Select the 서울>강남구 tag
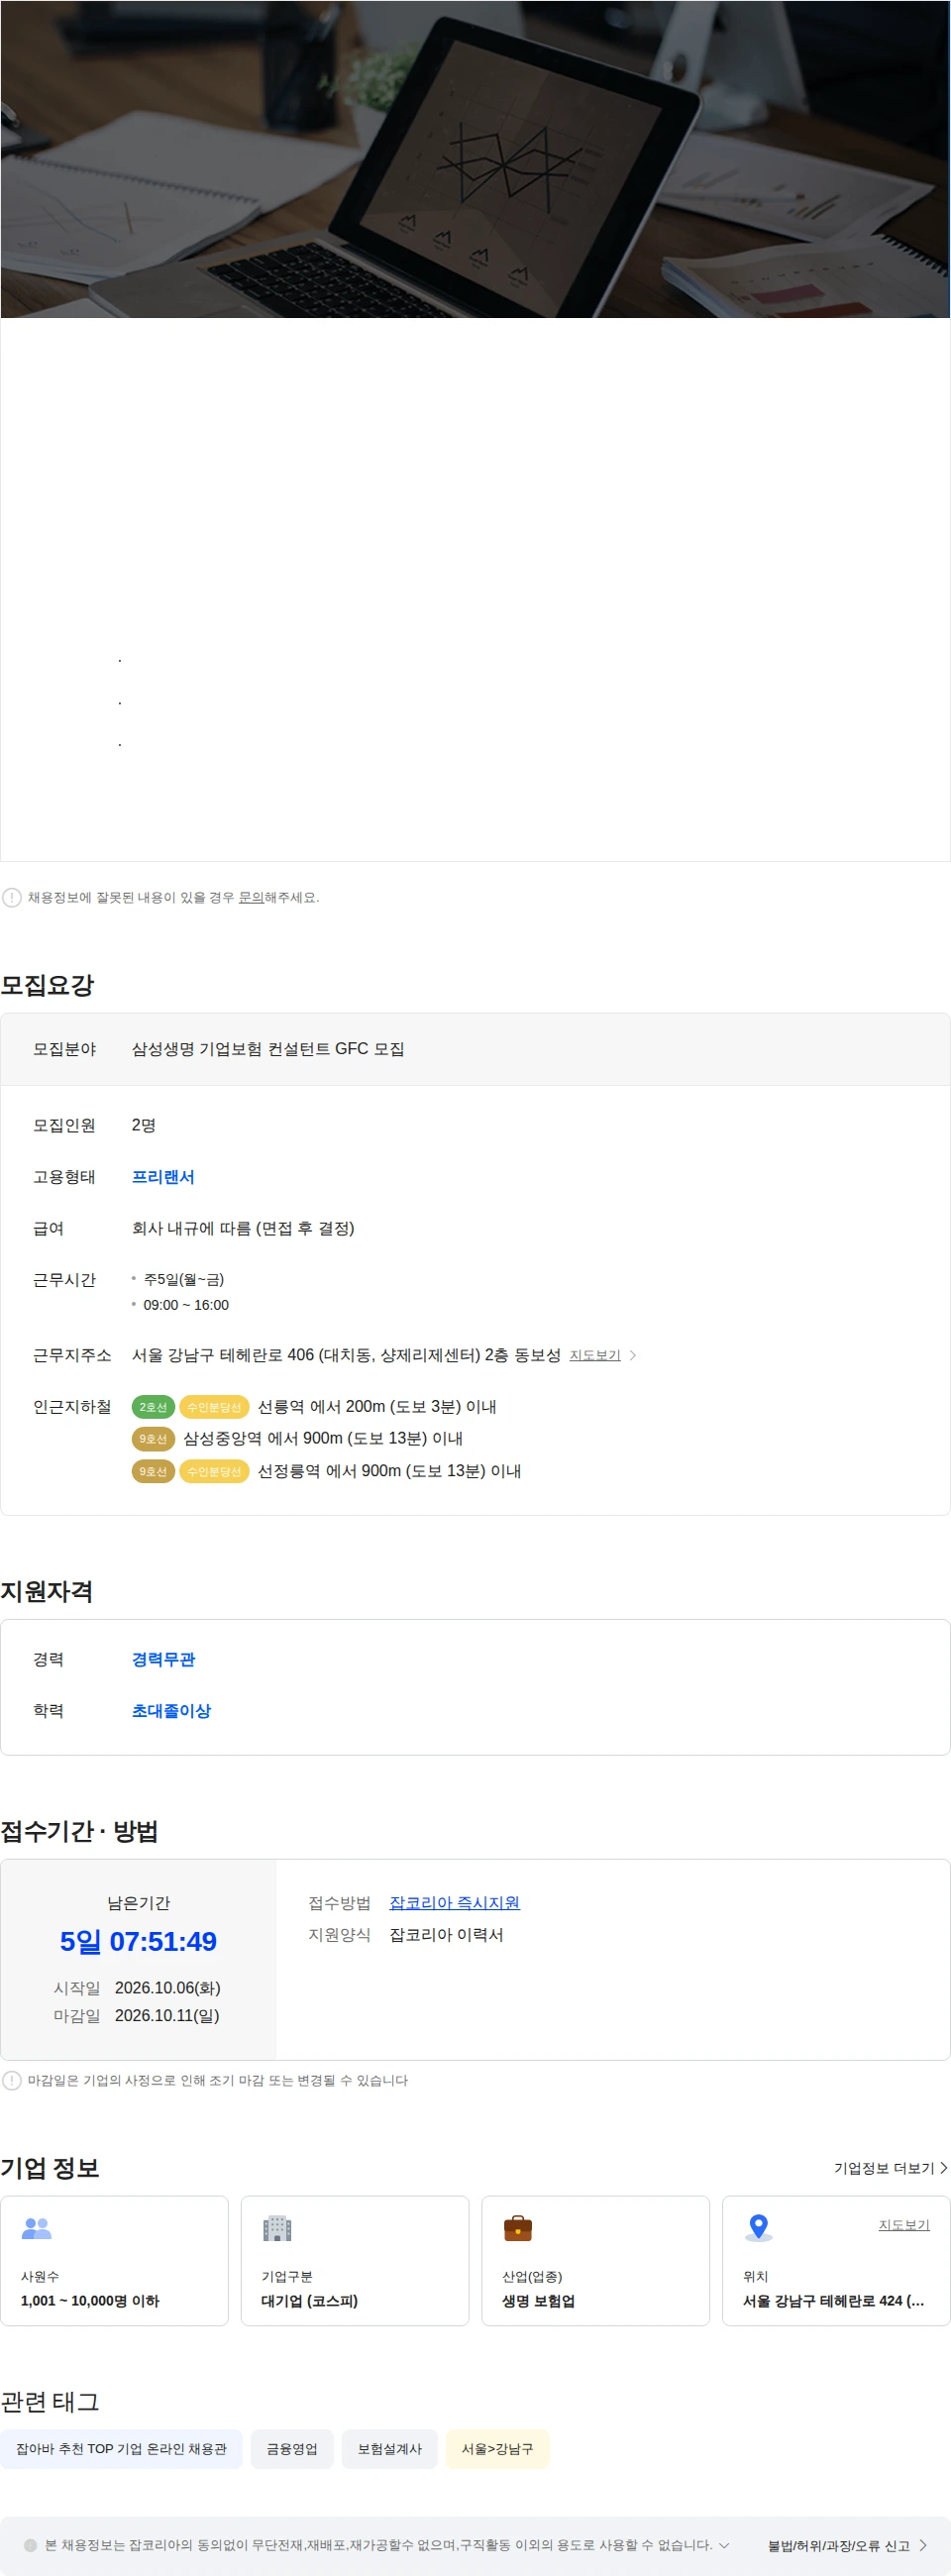Image resolution: width=951 pixels, height=2576 pixels. point(497,2449)
